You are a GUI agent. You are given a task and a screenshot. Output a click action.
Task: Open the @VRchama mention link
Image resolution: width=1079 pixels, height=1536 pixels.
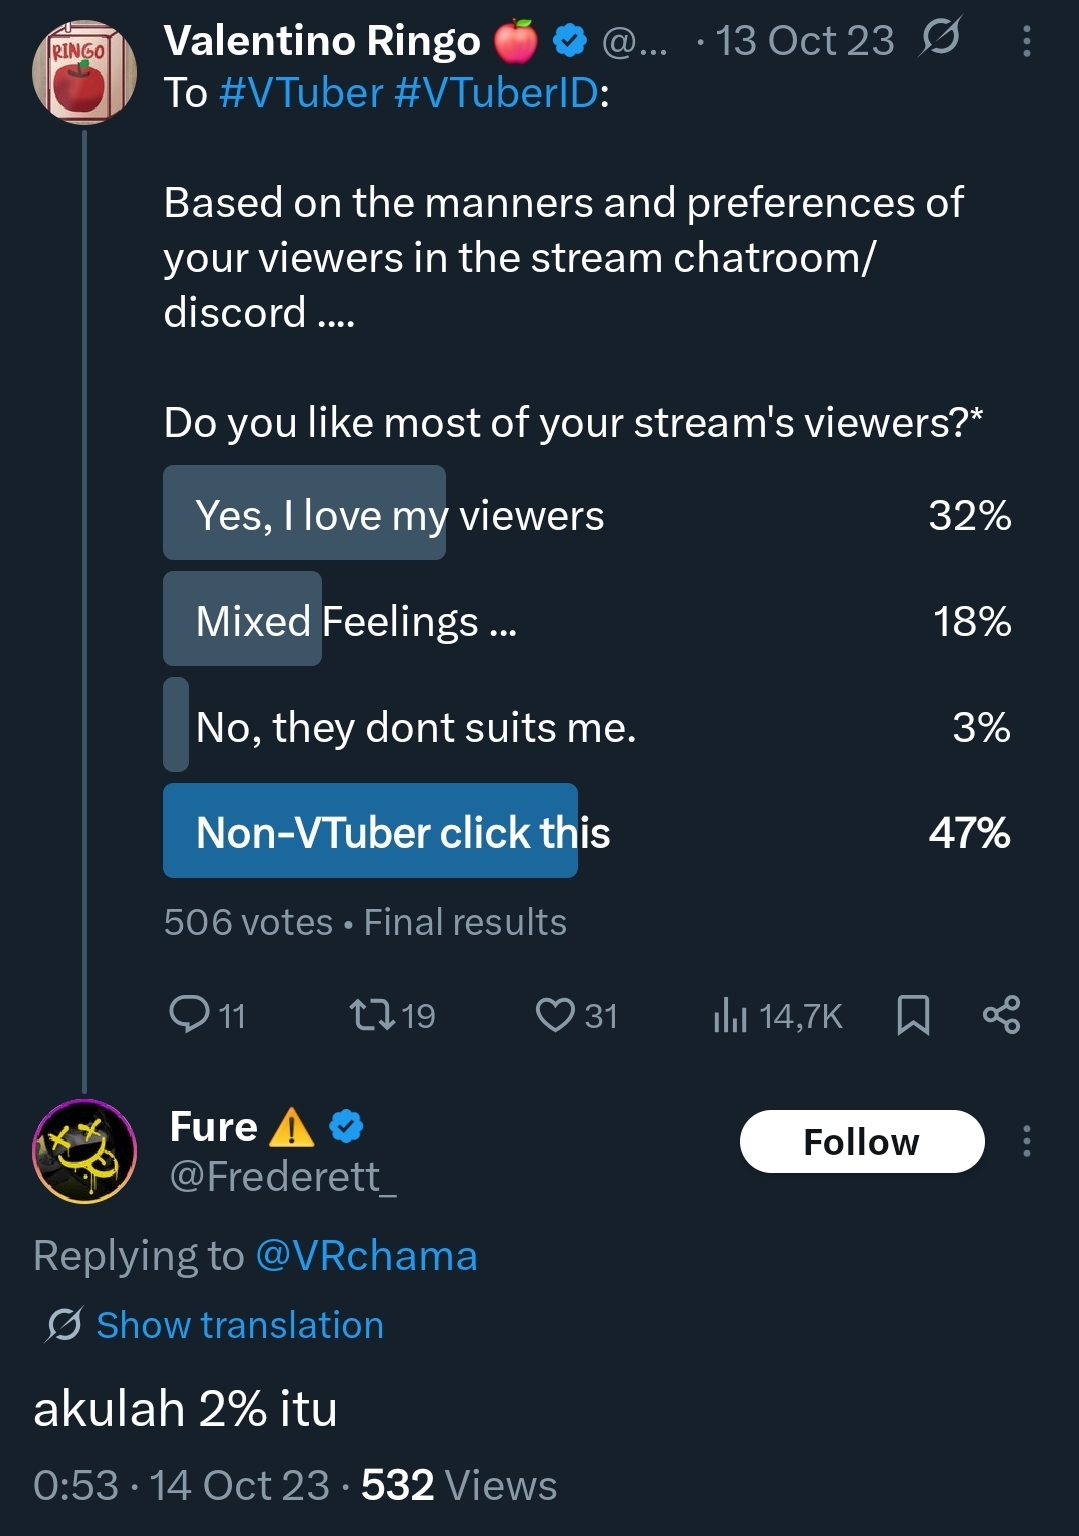point(366,1256)
